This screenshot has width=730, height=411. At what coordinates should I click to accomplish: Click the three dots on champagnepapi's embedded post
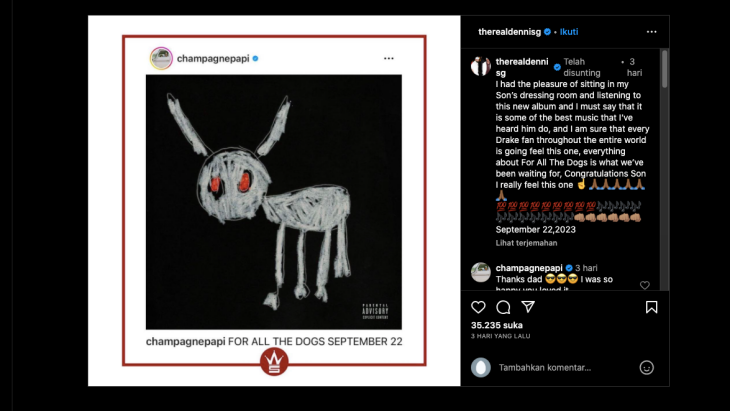(x=389, y=58)
